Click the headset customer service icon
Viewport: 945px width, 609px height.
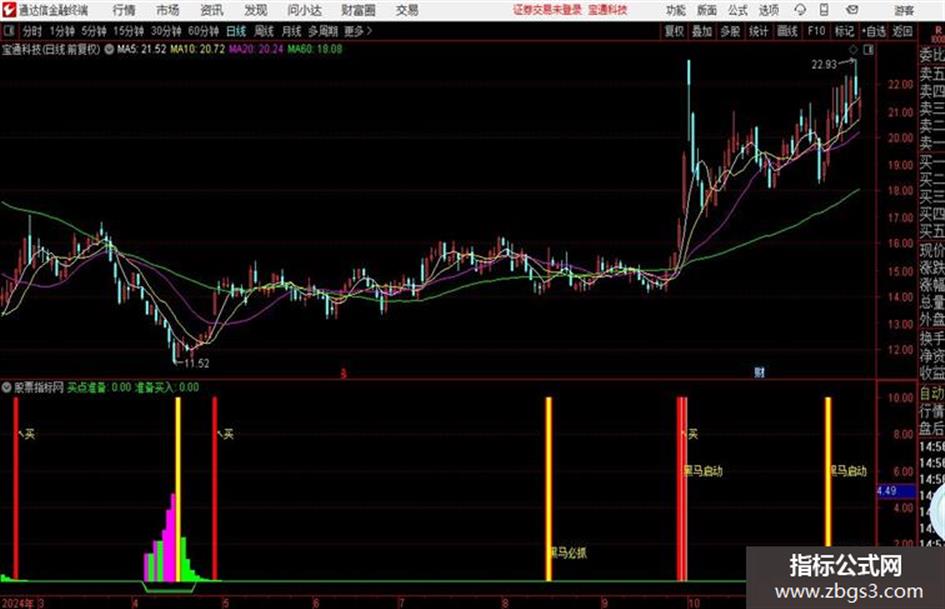800,10
